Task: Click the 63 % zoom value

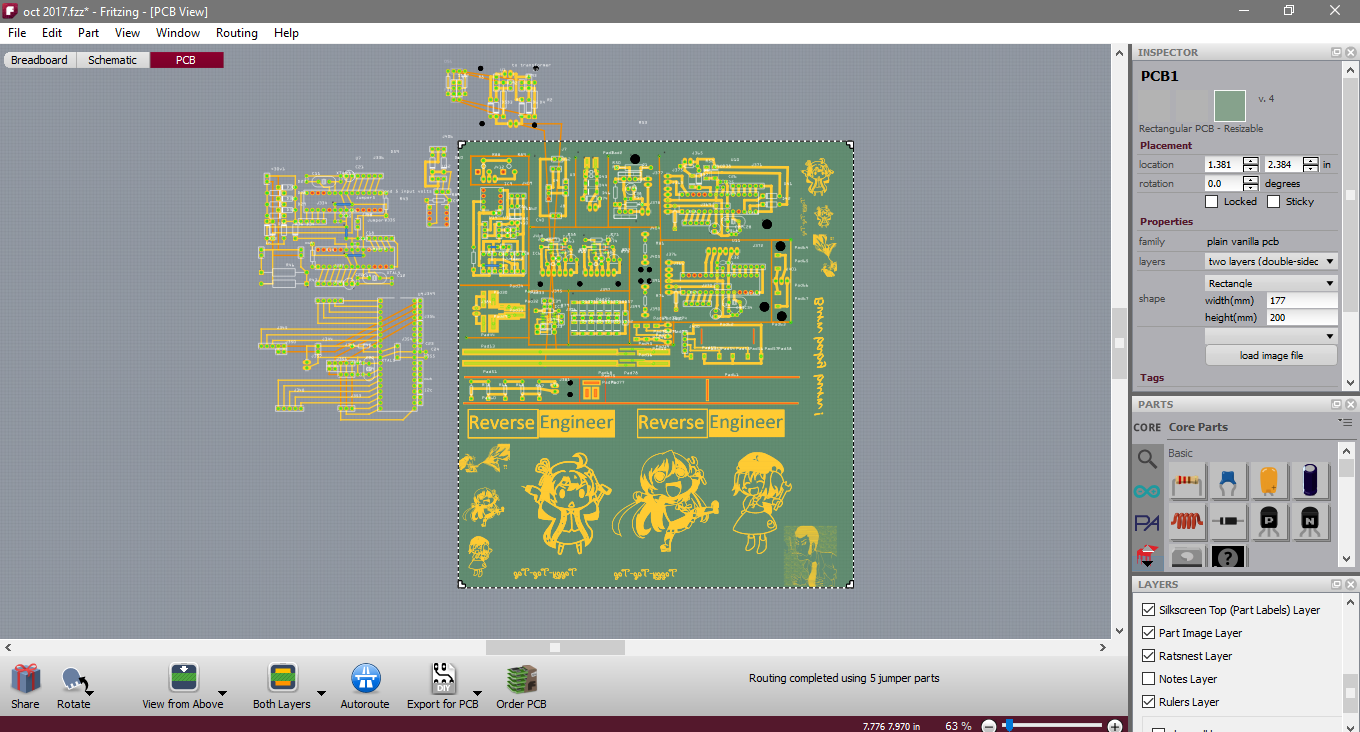Action: pyautogui.click(x=958, y=726)
